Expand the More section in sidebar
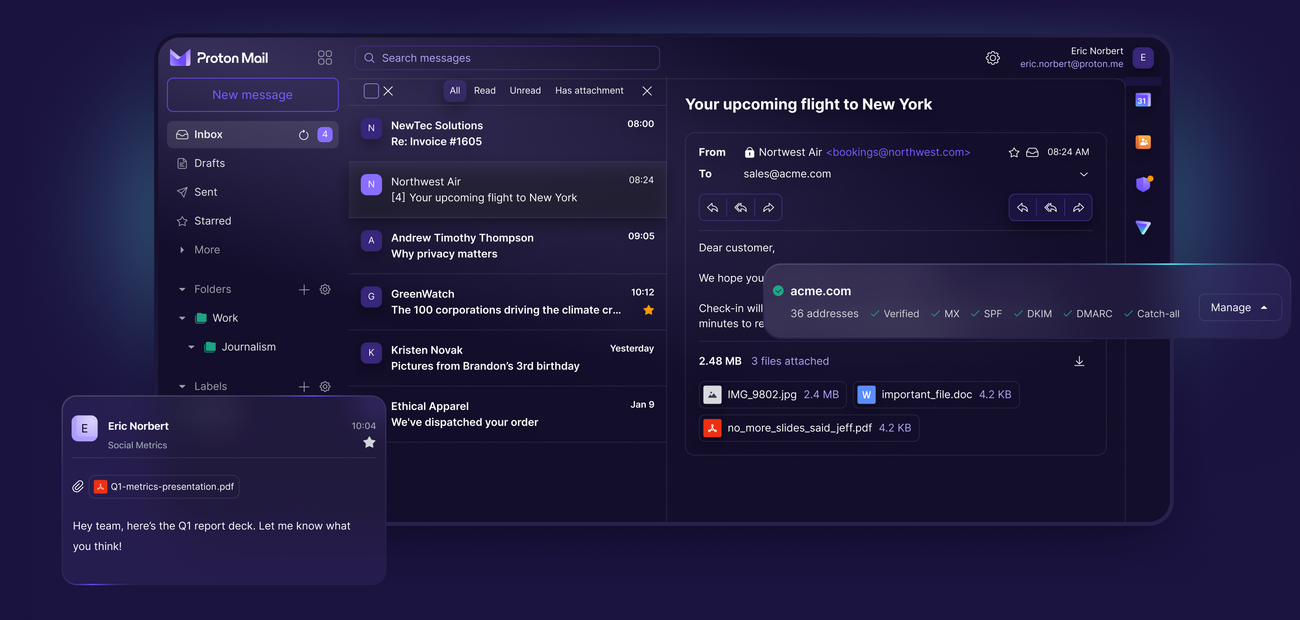This screenshot has width=1300, height=620. 206,250
